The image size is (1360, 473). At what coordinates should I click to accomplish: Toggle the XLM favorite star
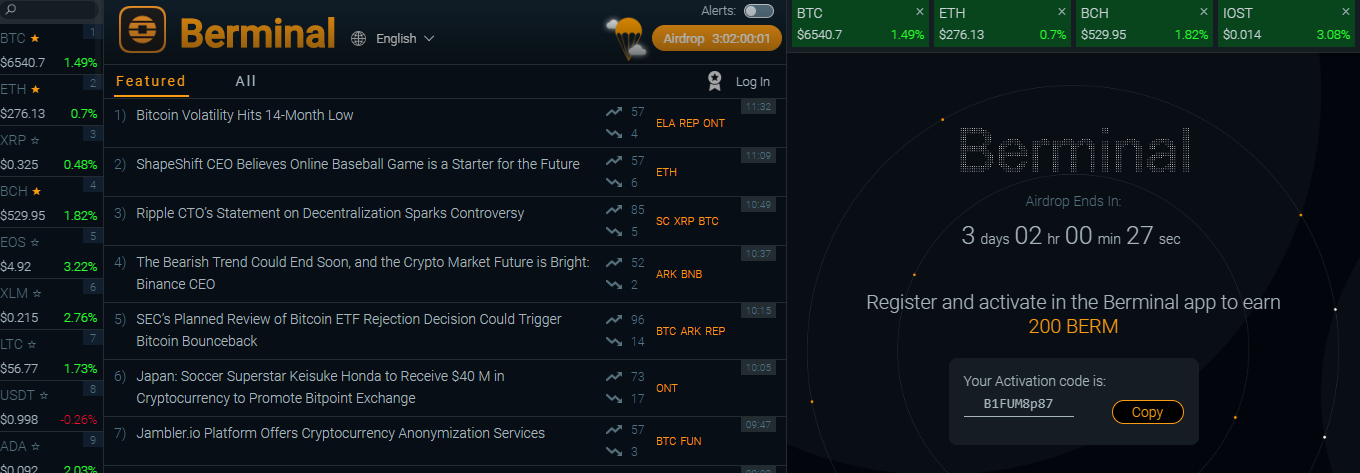[37, 293]
